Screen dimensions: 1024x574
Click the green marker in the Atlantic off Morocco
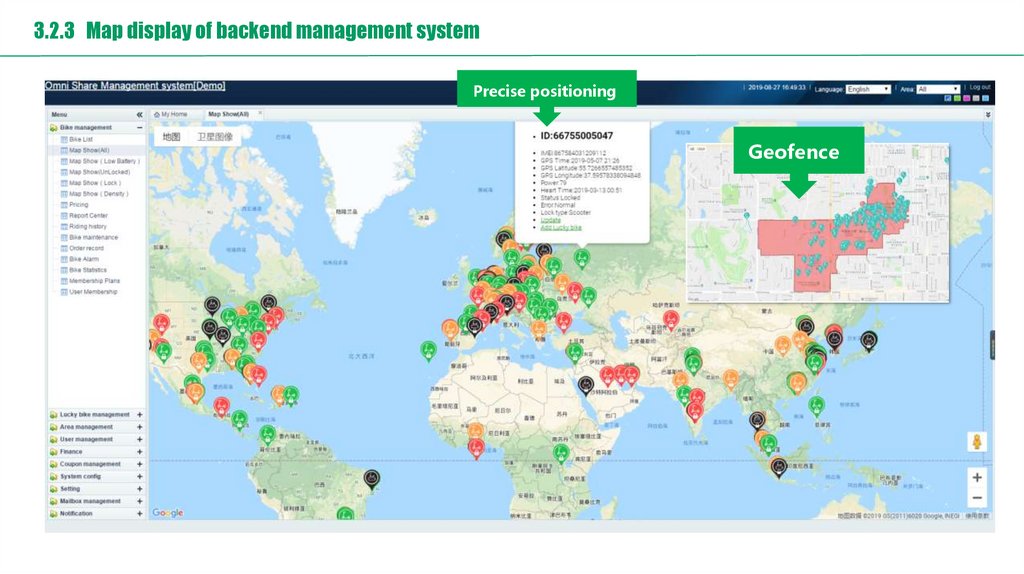point(428,351)
